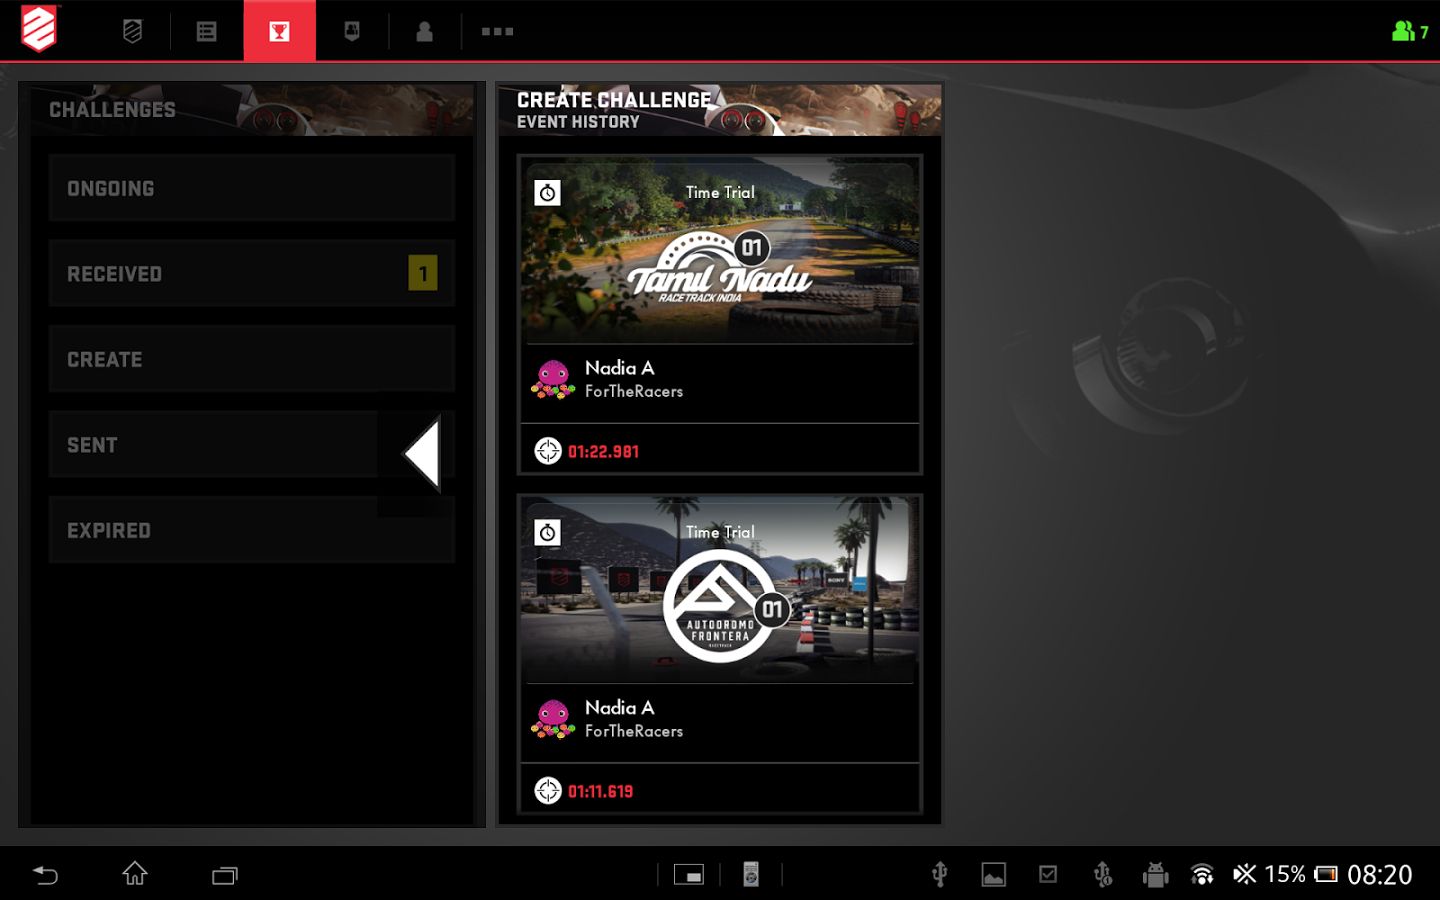The width and height of the screenshot is (1440, 900).
Task: Tap the yellow Received count badge
Action: 422,273
